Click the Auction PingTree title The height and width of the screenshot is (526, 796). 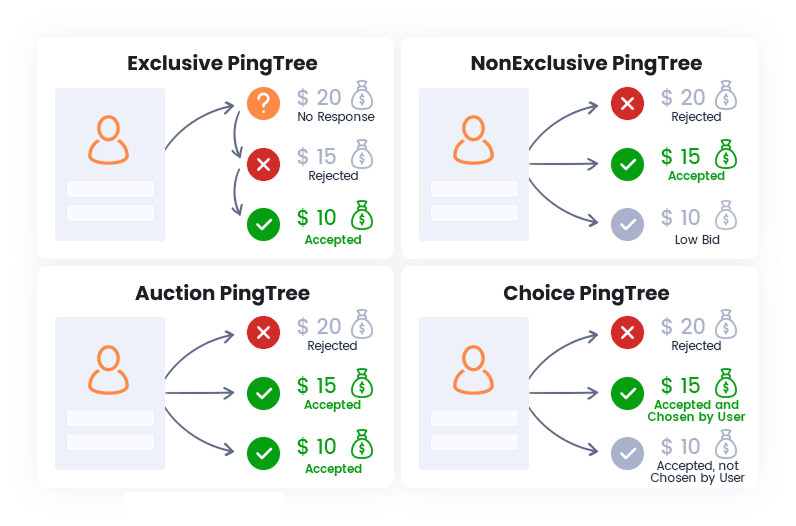[x=222, y=293]
